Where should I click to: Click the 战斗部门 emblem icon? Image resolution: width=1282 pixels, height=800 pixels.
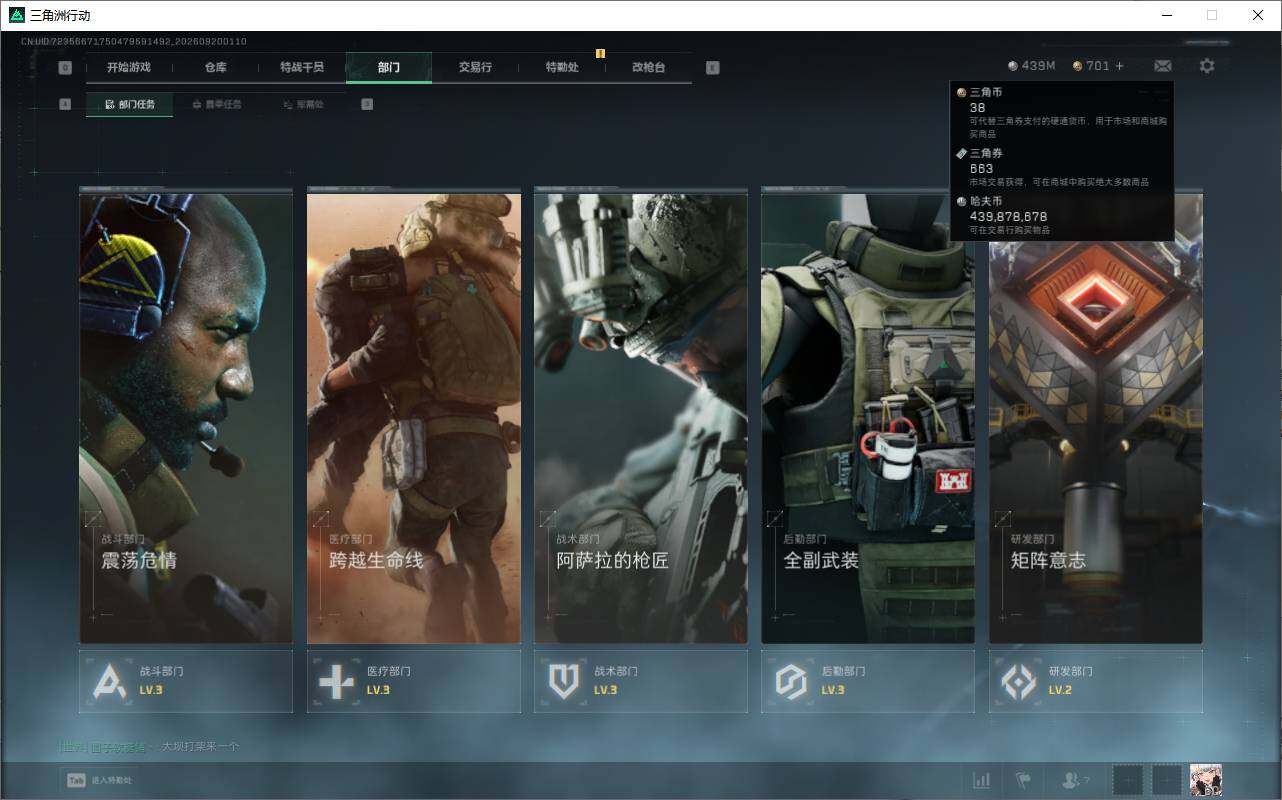109,681
